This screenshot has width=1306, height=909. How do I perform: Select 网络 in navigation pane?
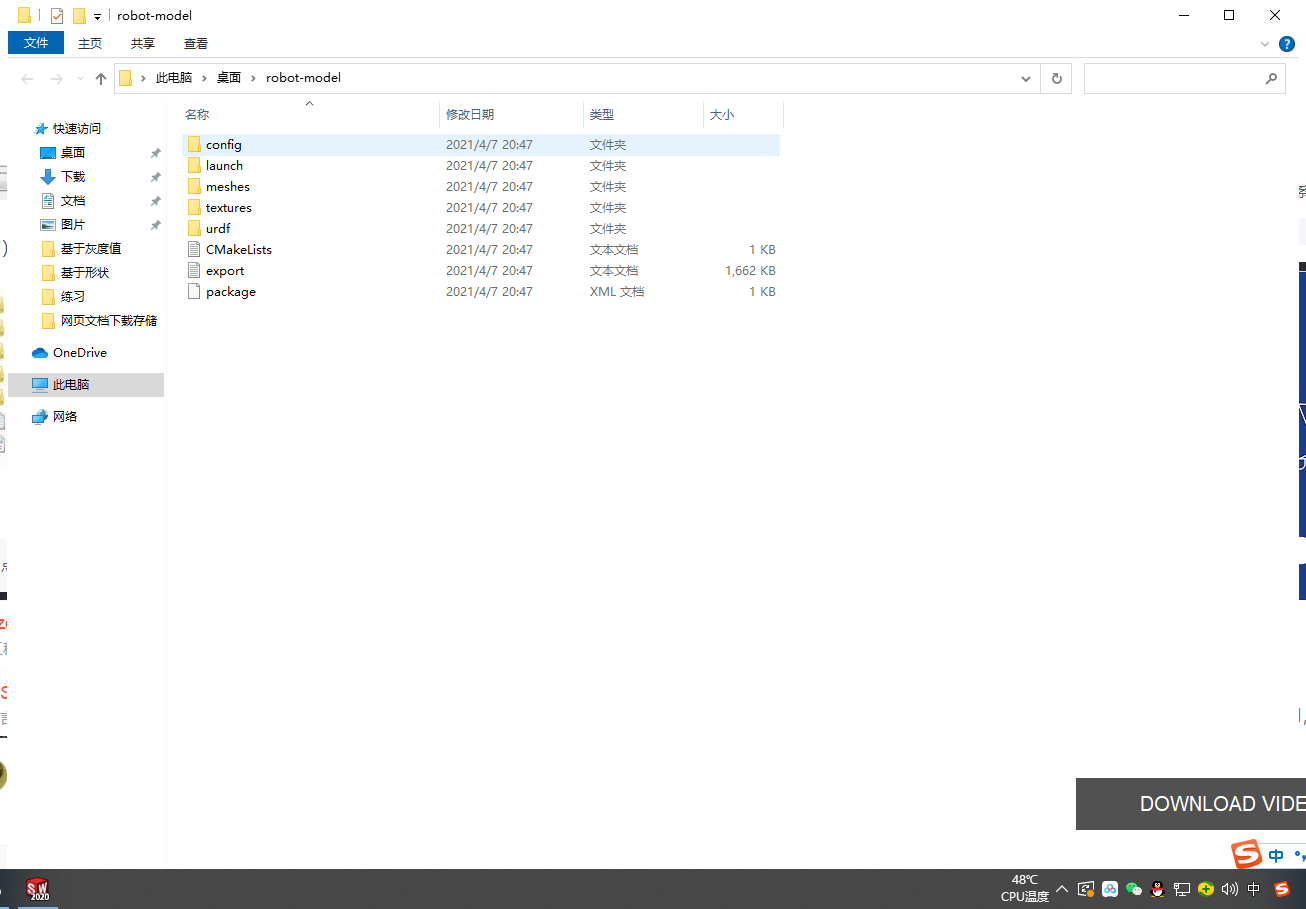point(65,417)
